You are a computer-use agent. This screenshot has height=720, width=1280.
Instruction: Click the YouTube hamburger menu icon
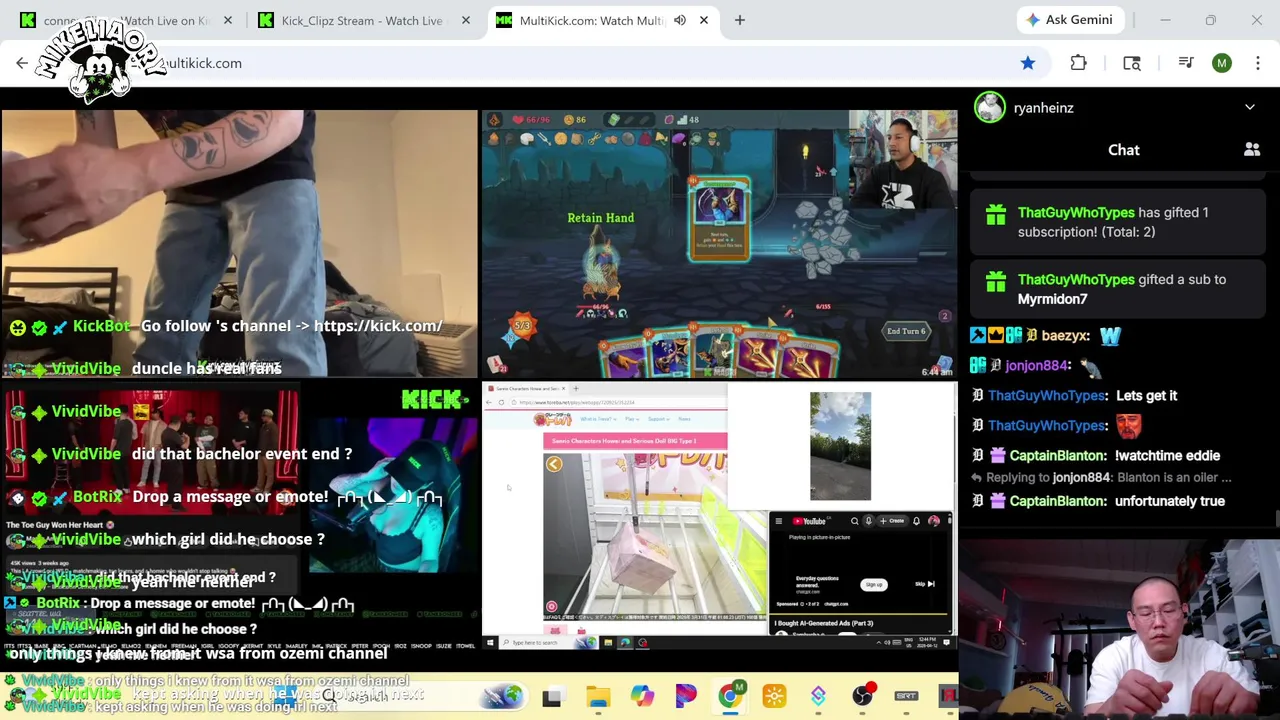coord(779,521)
